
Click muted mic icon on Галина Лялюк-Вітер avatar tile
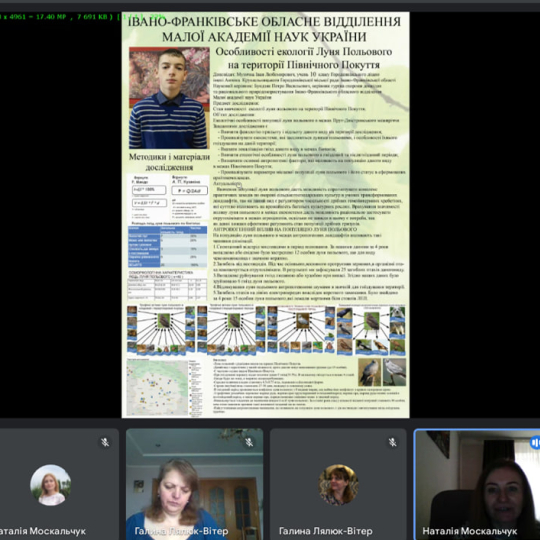(393, 442)
